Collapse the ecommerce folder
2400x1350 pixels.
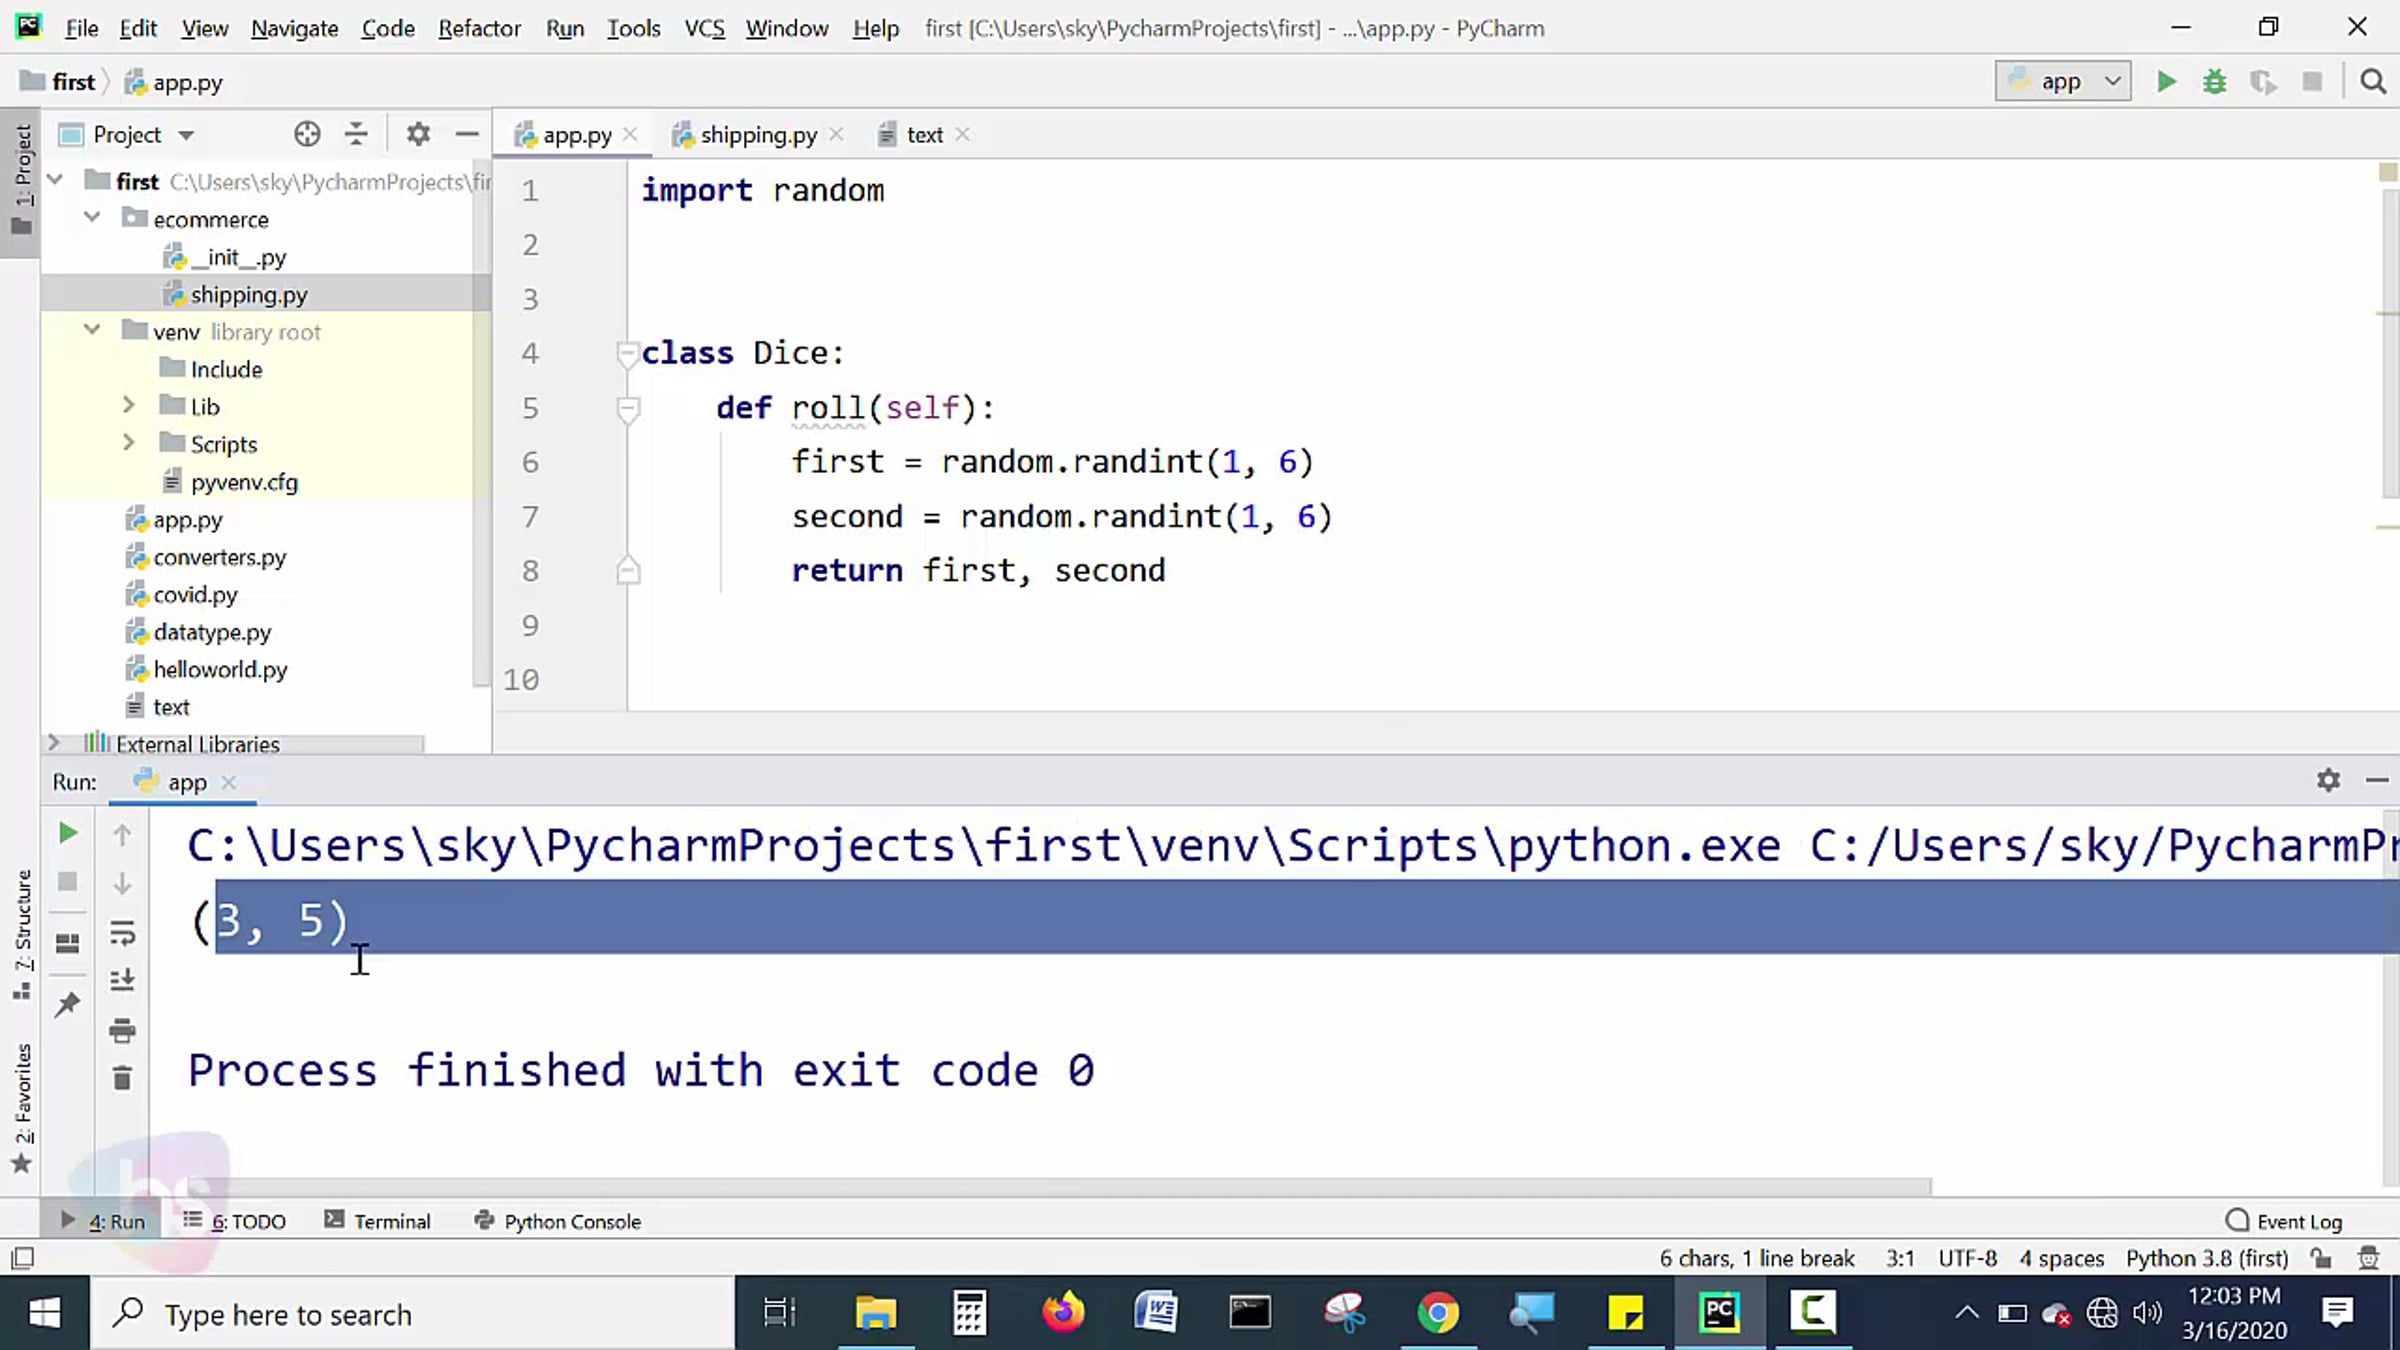tap(92, 218)
